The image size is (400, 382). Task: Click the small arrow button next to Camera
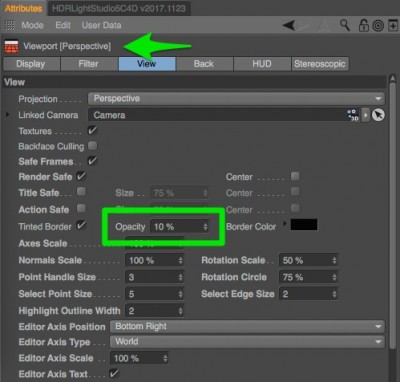(366, 115)
